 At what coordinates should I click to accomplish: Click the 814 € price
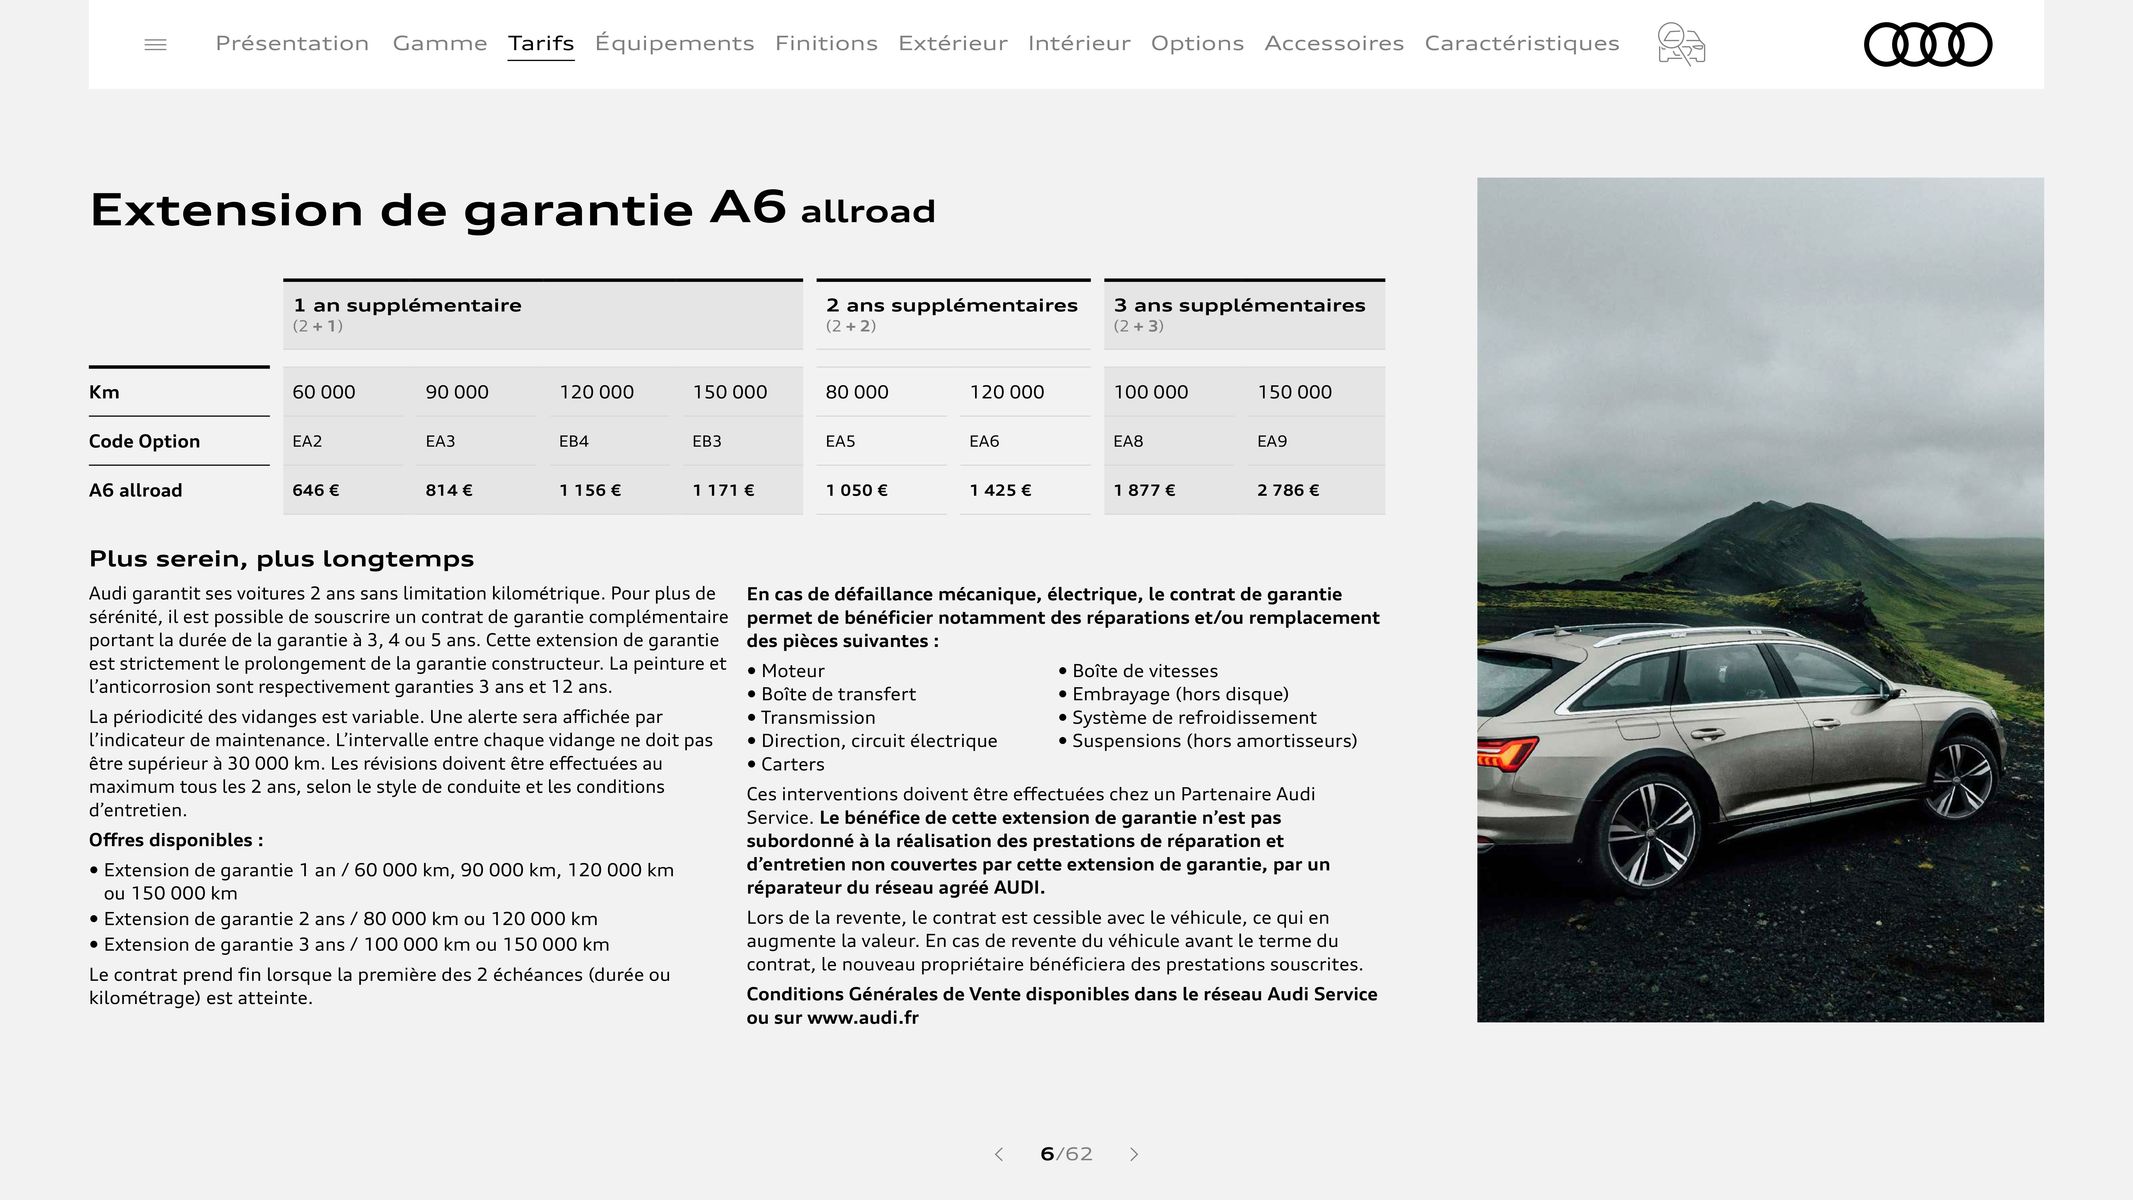pos(449,490)
